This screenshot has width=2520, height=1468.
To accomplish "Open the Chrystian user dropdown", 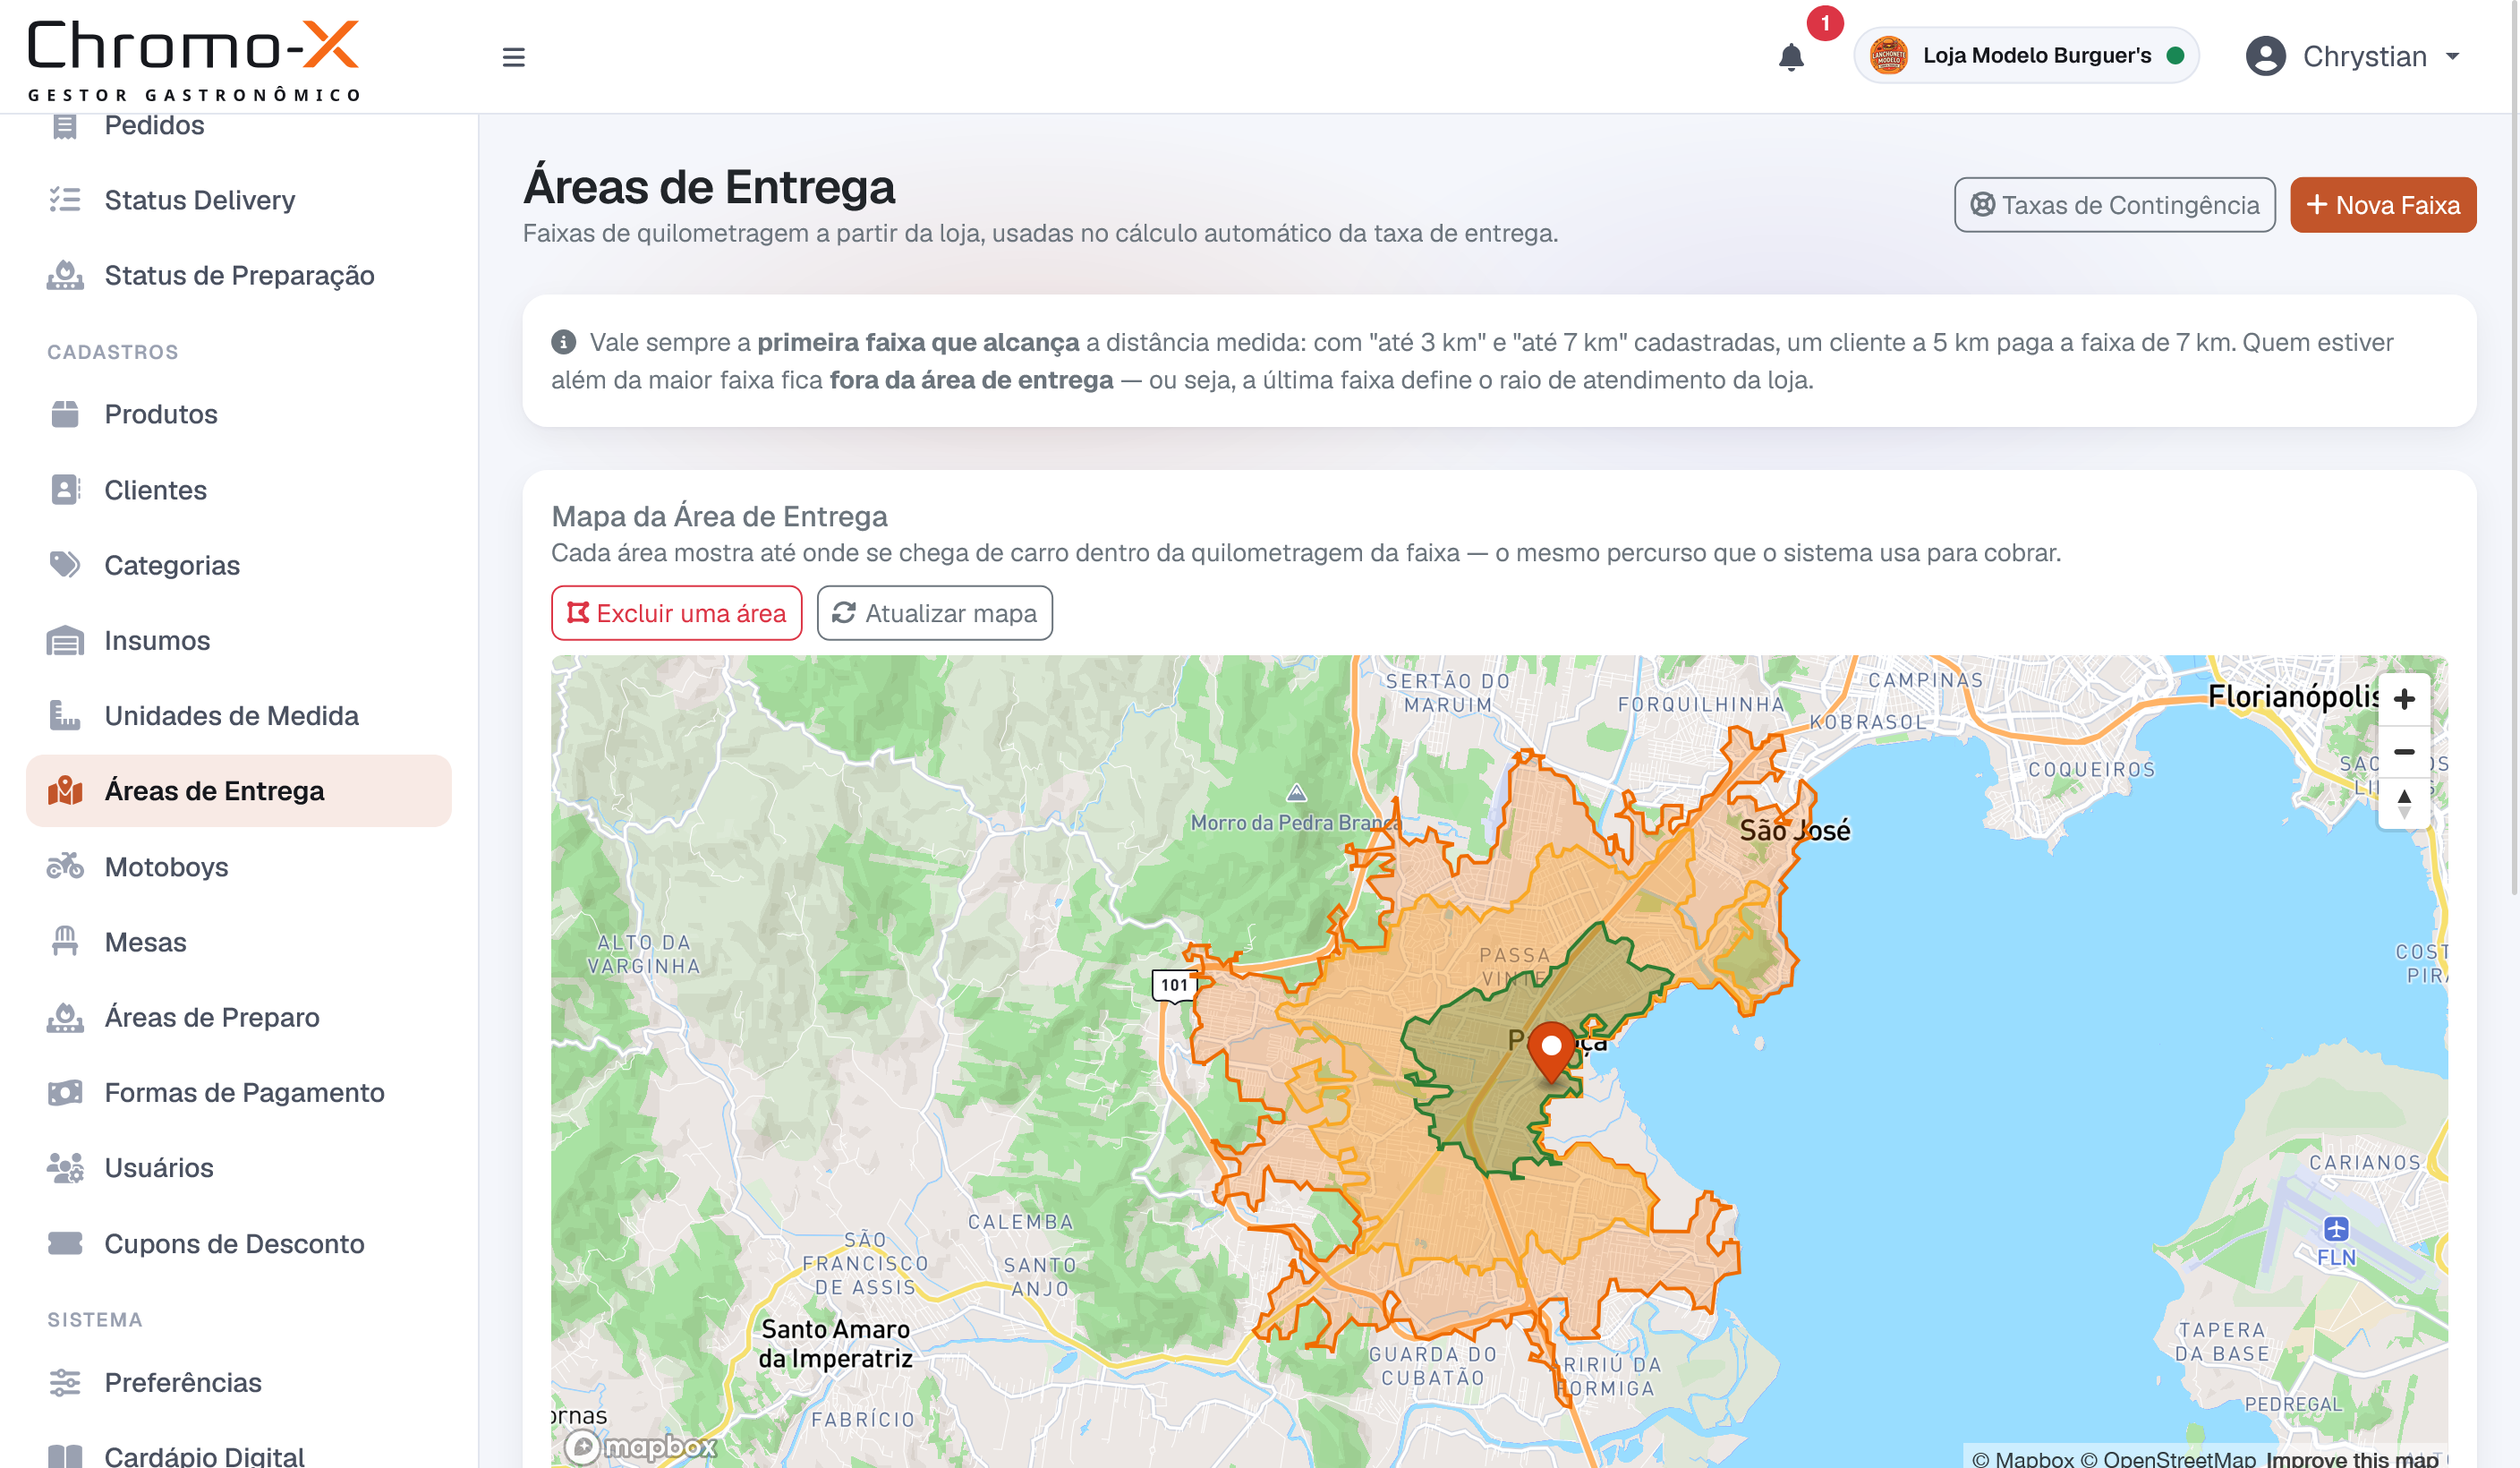I will click(x=2353, y=56).
